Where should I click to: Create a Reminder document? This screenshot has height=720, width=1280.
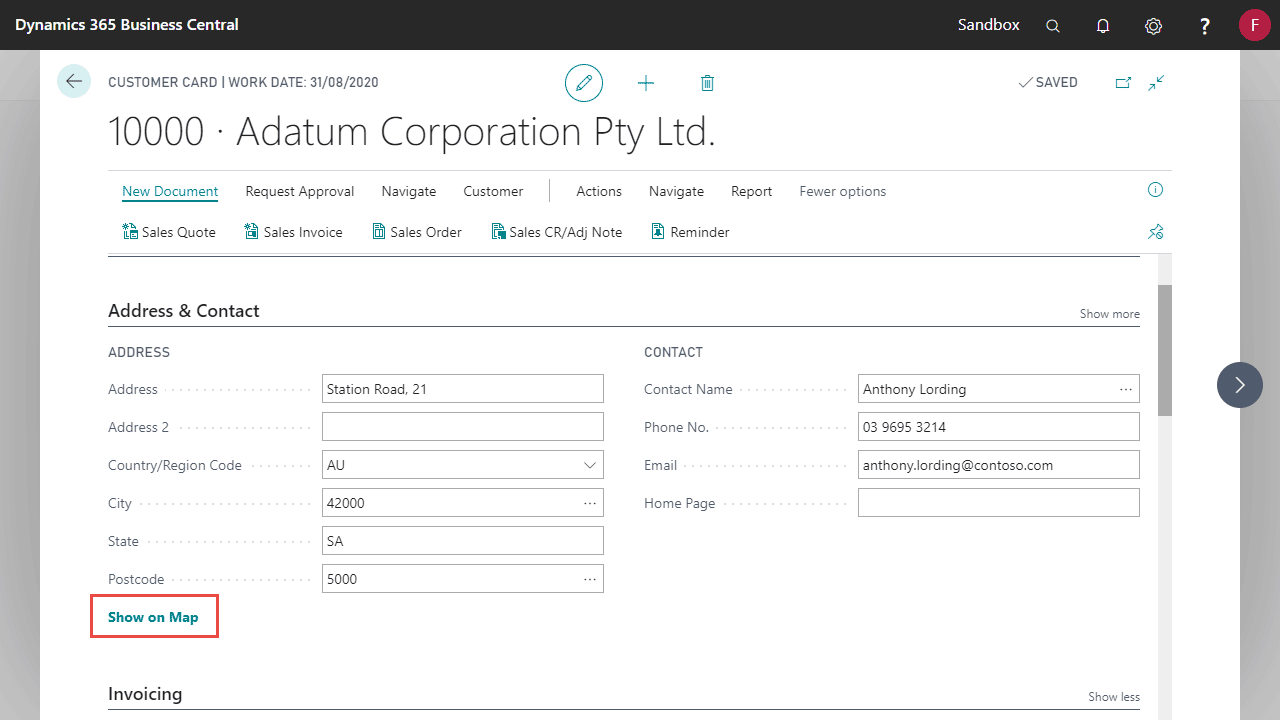coord(690,232)
